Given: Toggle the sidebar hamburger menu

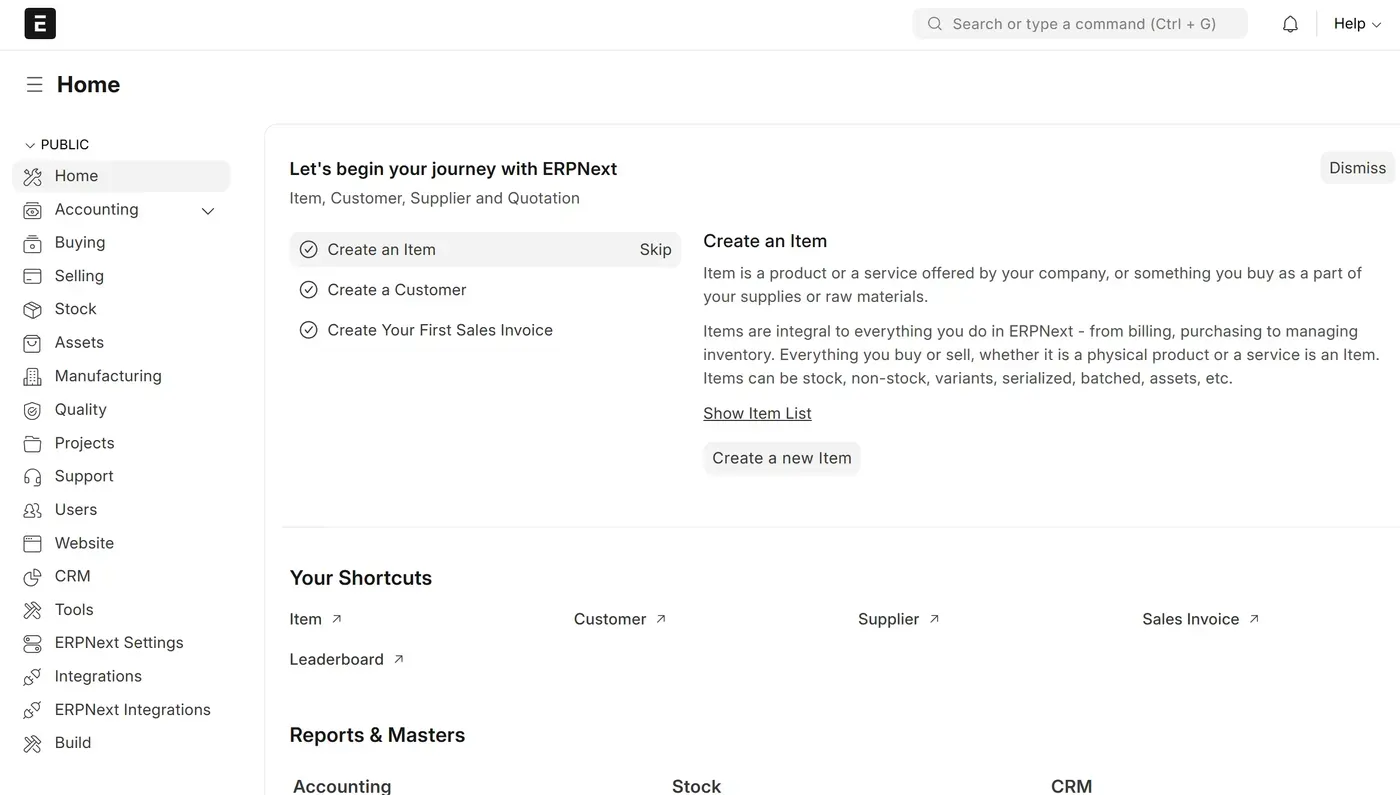Looking at the screenshot, I should tap(34, 85).
